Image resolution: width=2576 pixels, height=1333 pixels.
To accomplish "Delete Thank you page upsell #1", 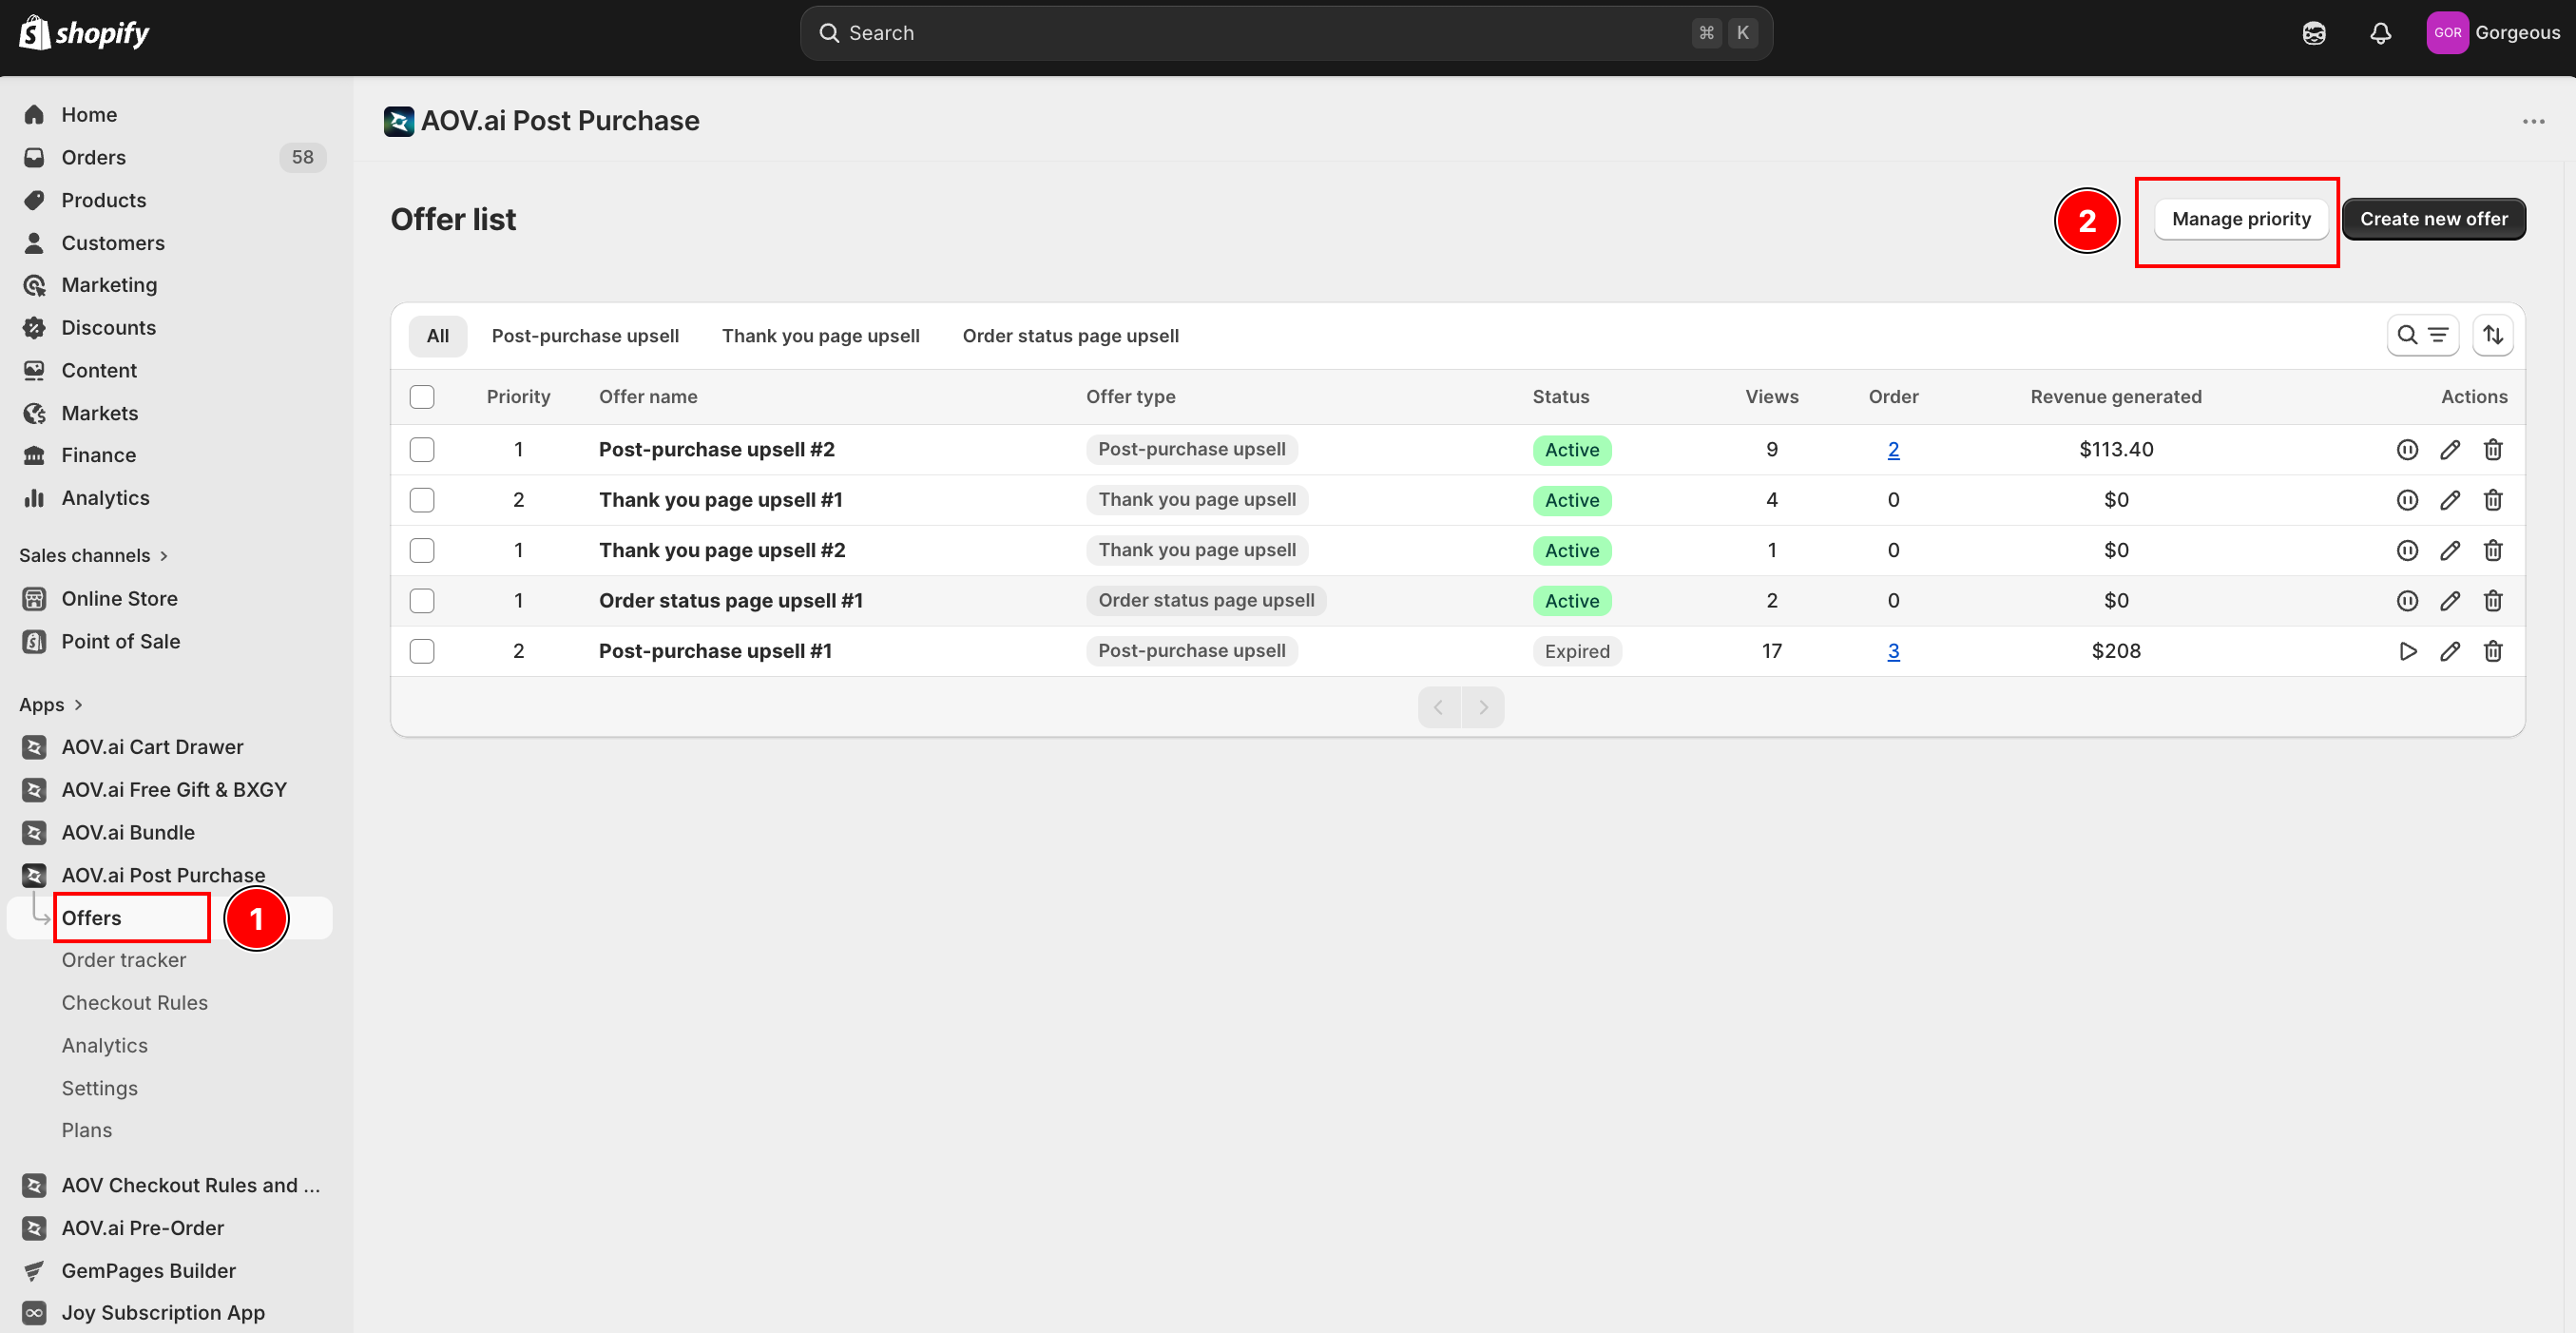I will [2493, 500].
